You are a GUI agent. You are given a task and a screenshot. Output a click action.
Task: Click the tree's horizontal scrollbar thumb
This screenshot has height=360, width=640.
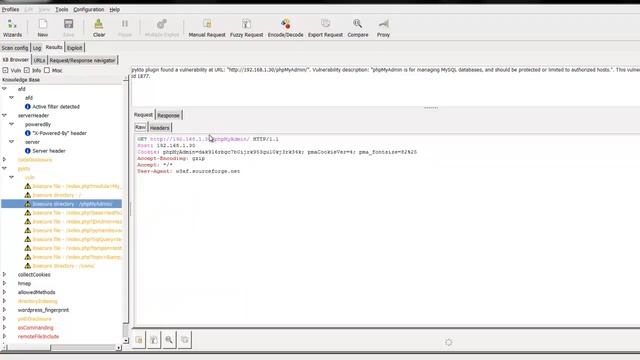pyautogui.click(x=29, y=348)
